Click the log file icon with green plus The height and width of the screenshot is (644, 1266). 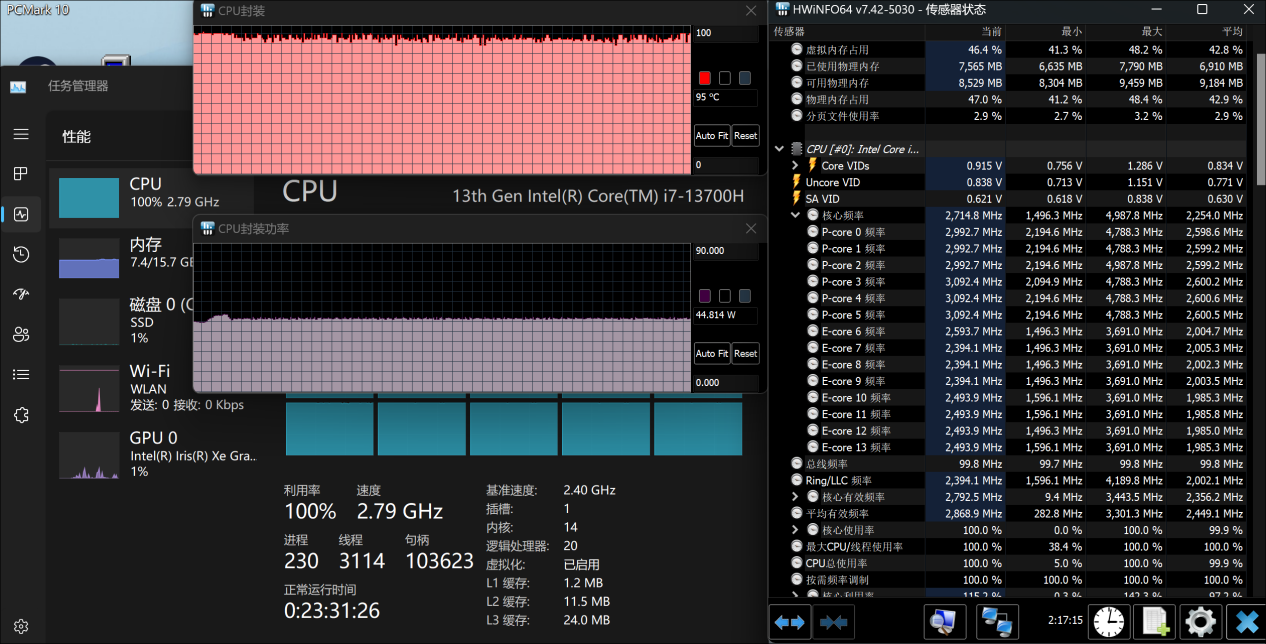coord(1156,621)
